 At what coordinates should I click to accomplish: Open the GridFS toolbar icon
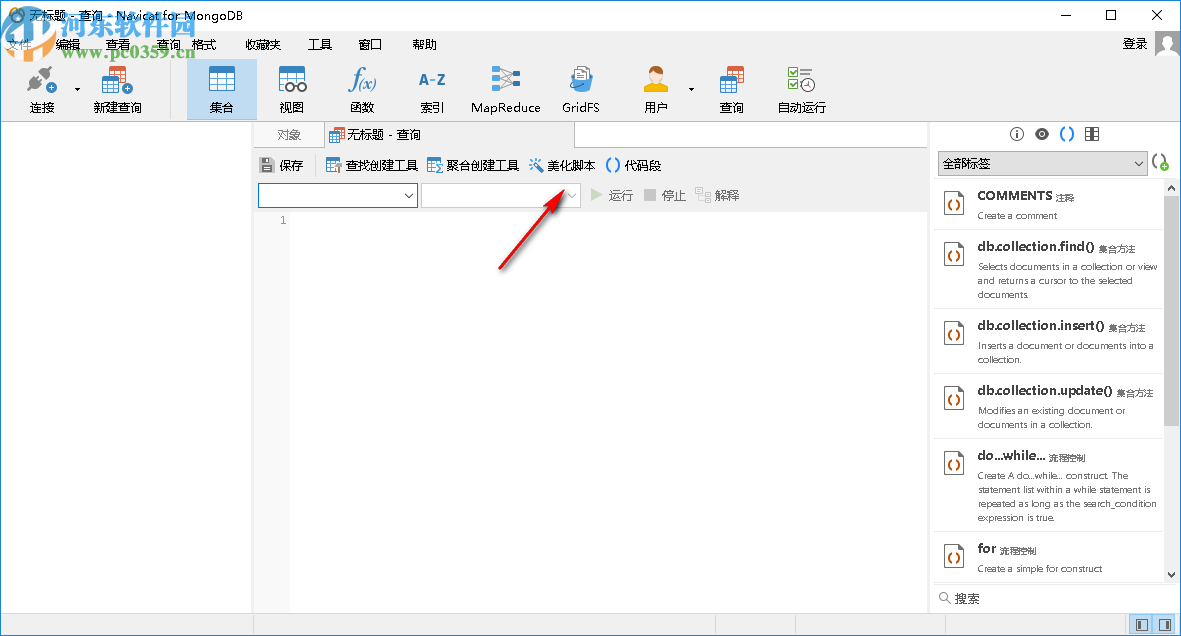pos(581,90)
